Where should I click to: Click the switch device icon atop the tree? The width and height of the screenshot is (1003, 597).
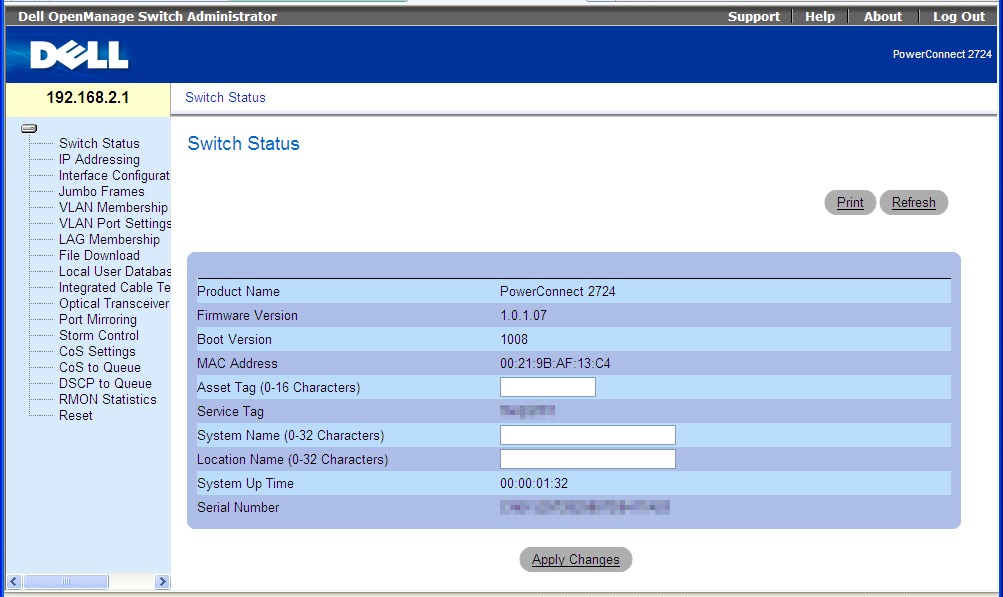(x=29, y=129)
